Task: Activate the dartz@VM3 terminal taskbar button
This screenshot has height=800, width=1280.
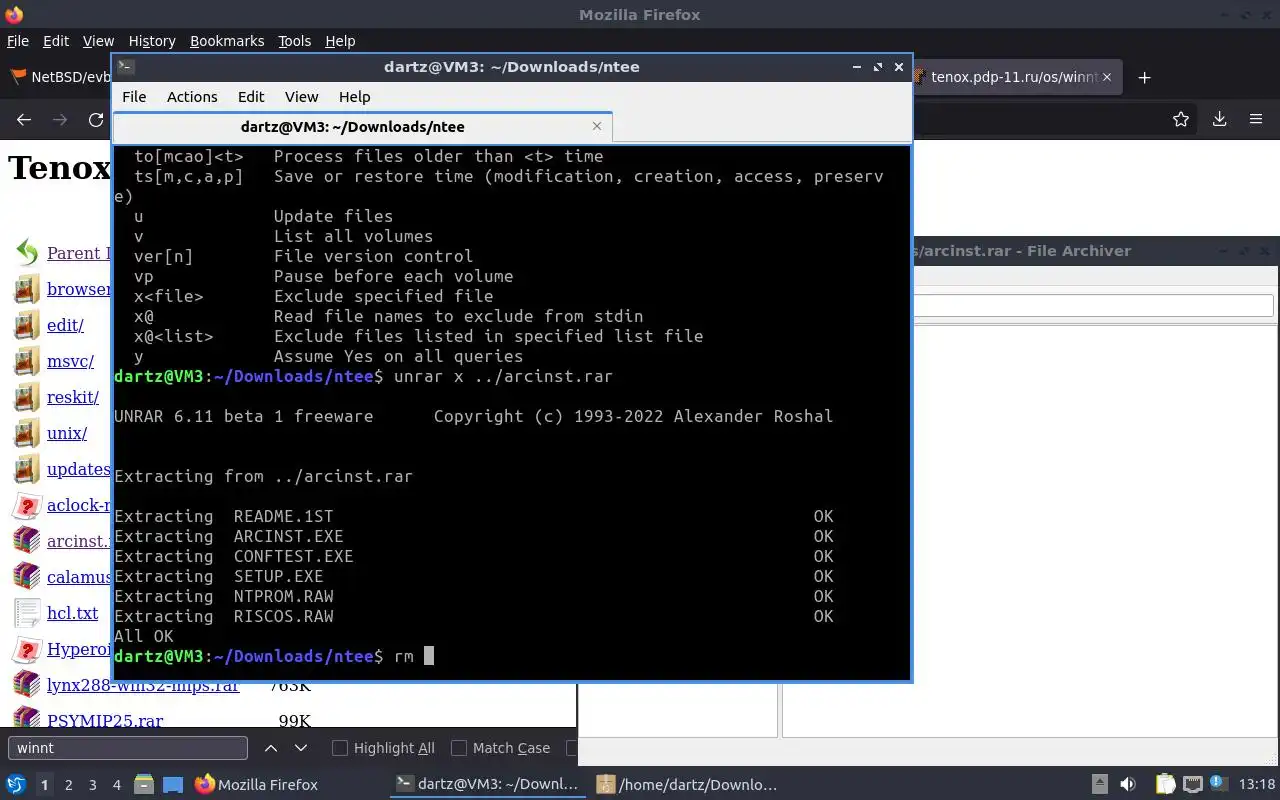Action: pos(488,785)
